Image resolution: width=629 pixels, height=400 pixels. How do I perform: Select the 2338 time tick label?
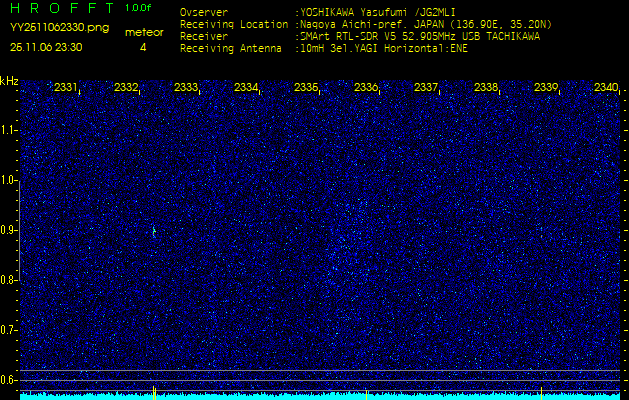pos(486,88)
